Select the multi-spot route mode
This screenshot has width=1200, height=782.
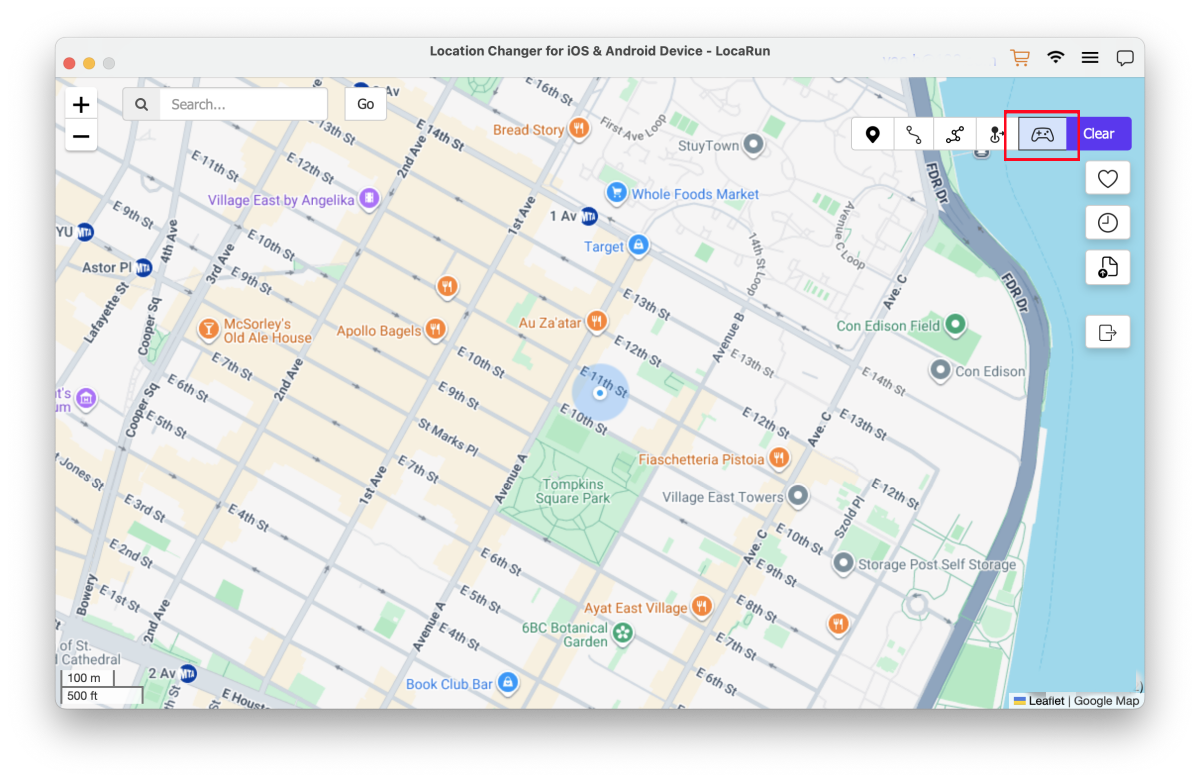click(x=955, y=134)
